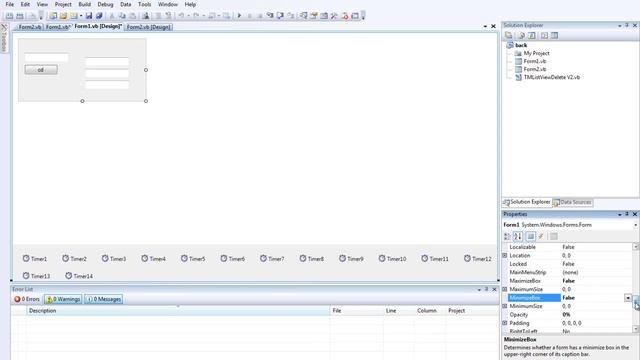Click the Cut scissors icon in toolbar
Screen dimensions: 640x360
click(112, 16)
